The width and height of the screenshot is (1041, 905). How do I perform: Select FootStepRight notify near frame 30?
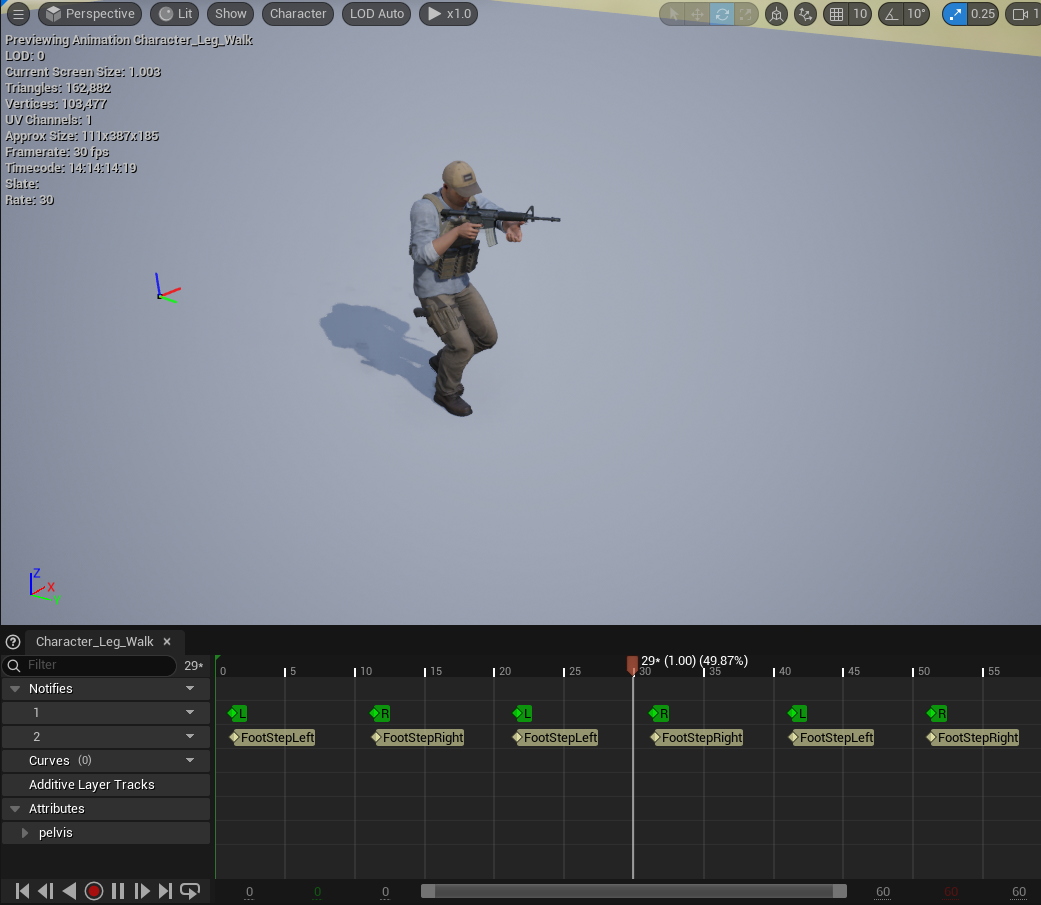point(696,738)
